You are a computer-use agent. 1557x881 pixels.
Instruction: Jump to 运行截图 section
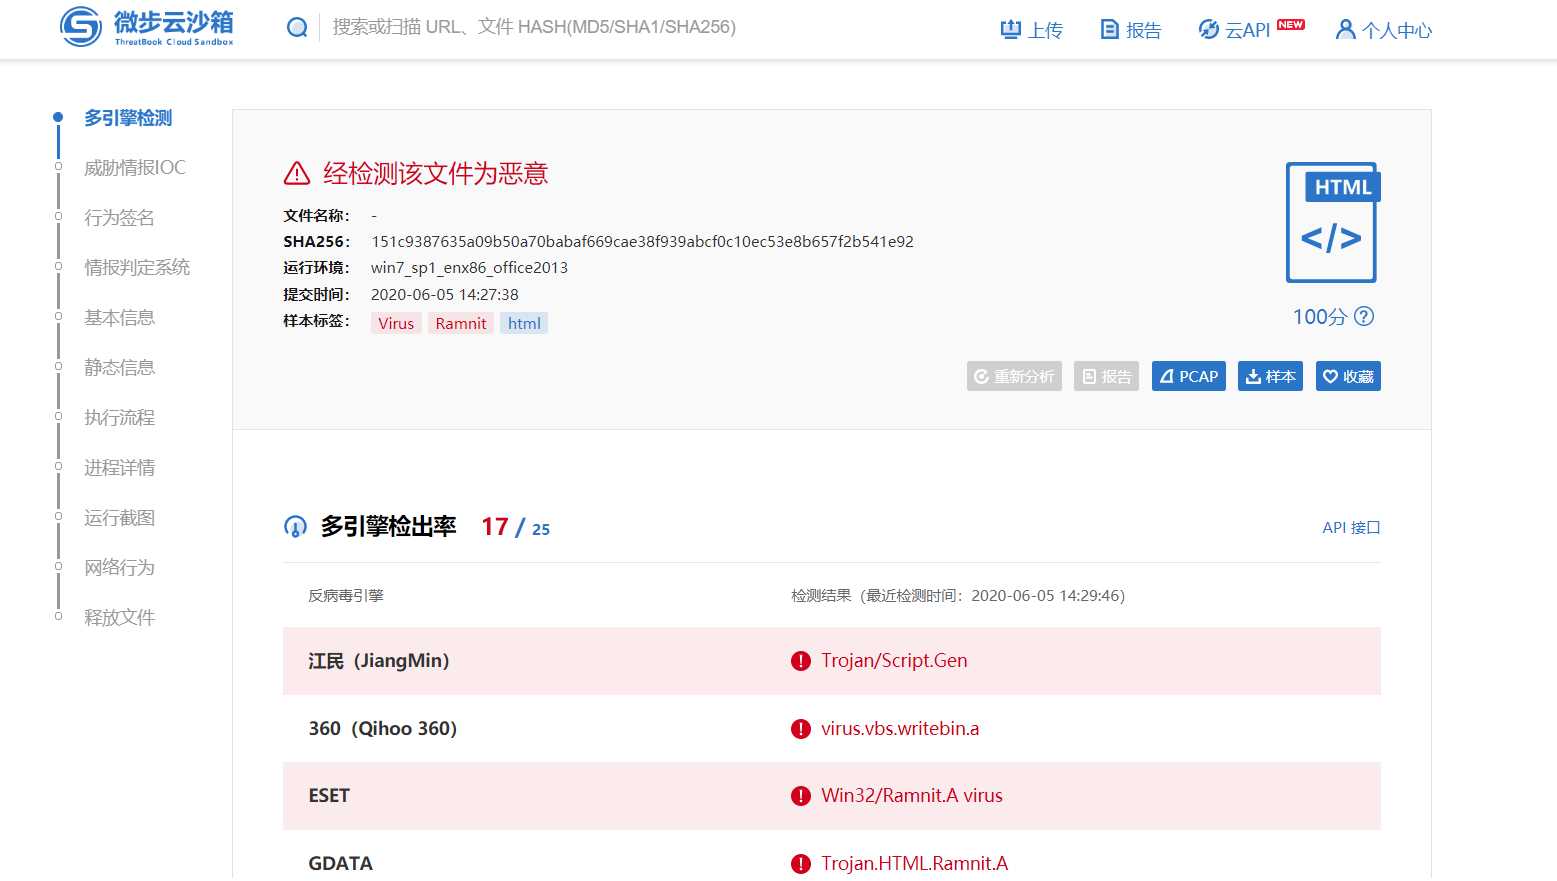pos(119,518)
